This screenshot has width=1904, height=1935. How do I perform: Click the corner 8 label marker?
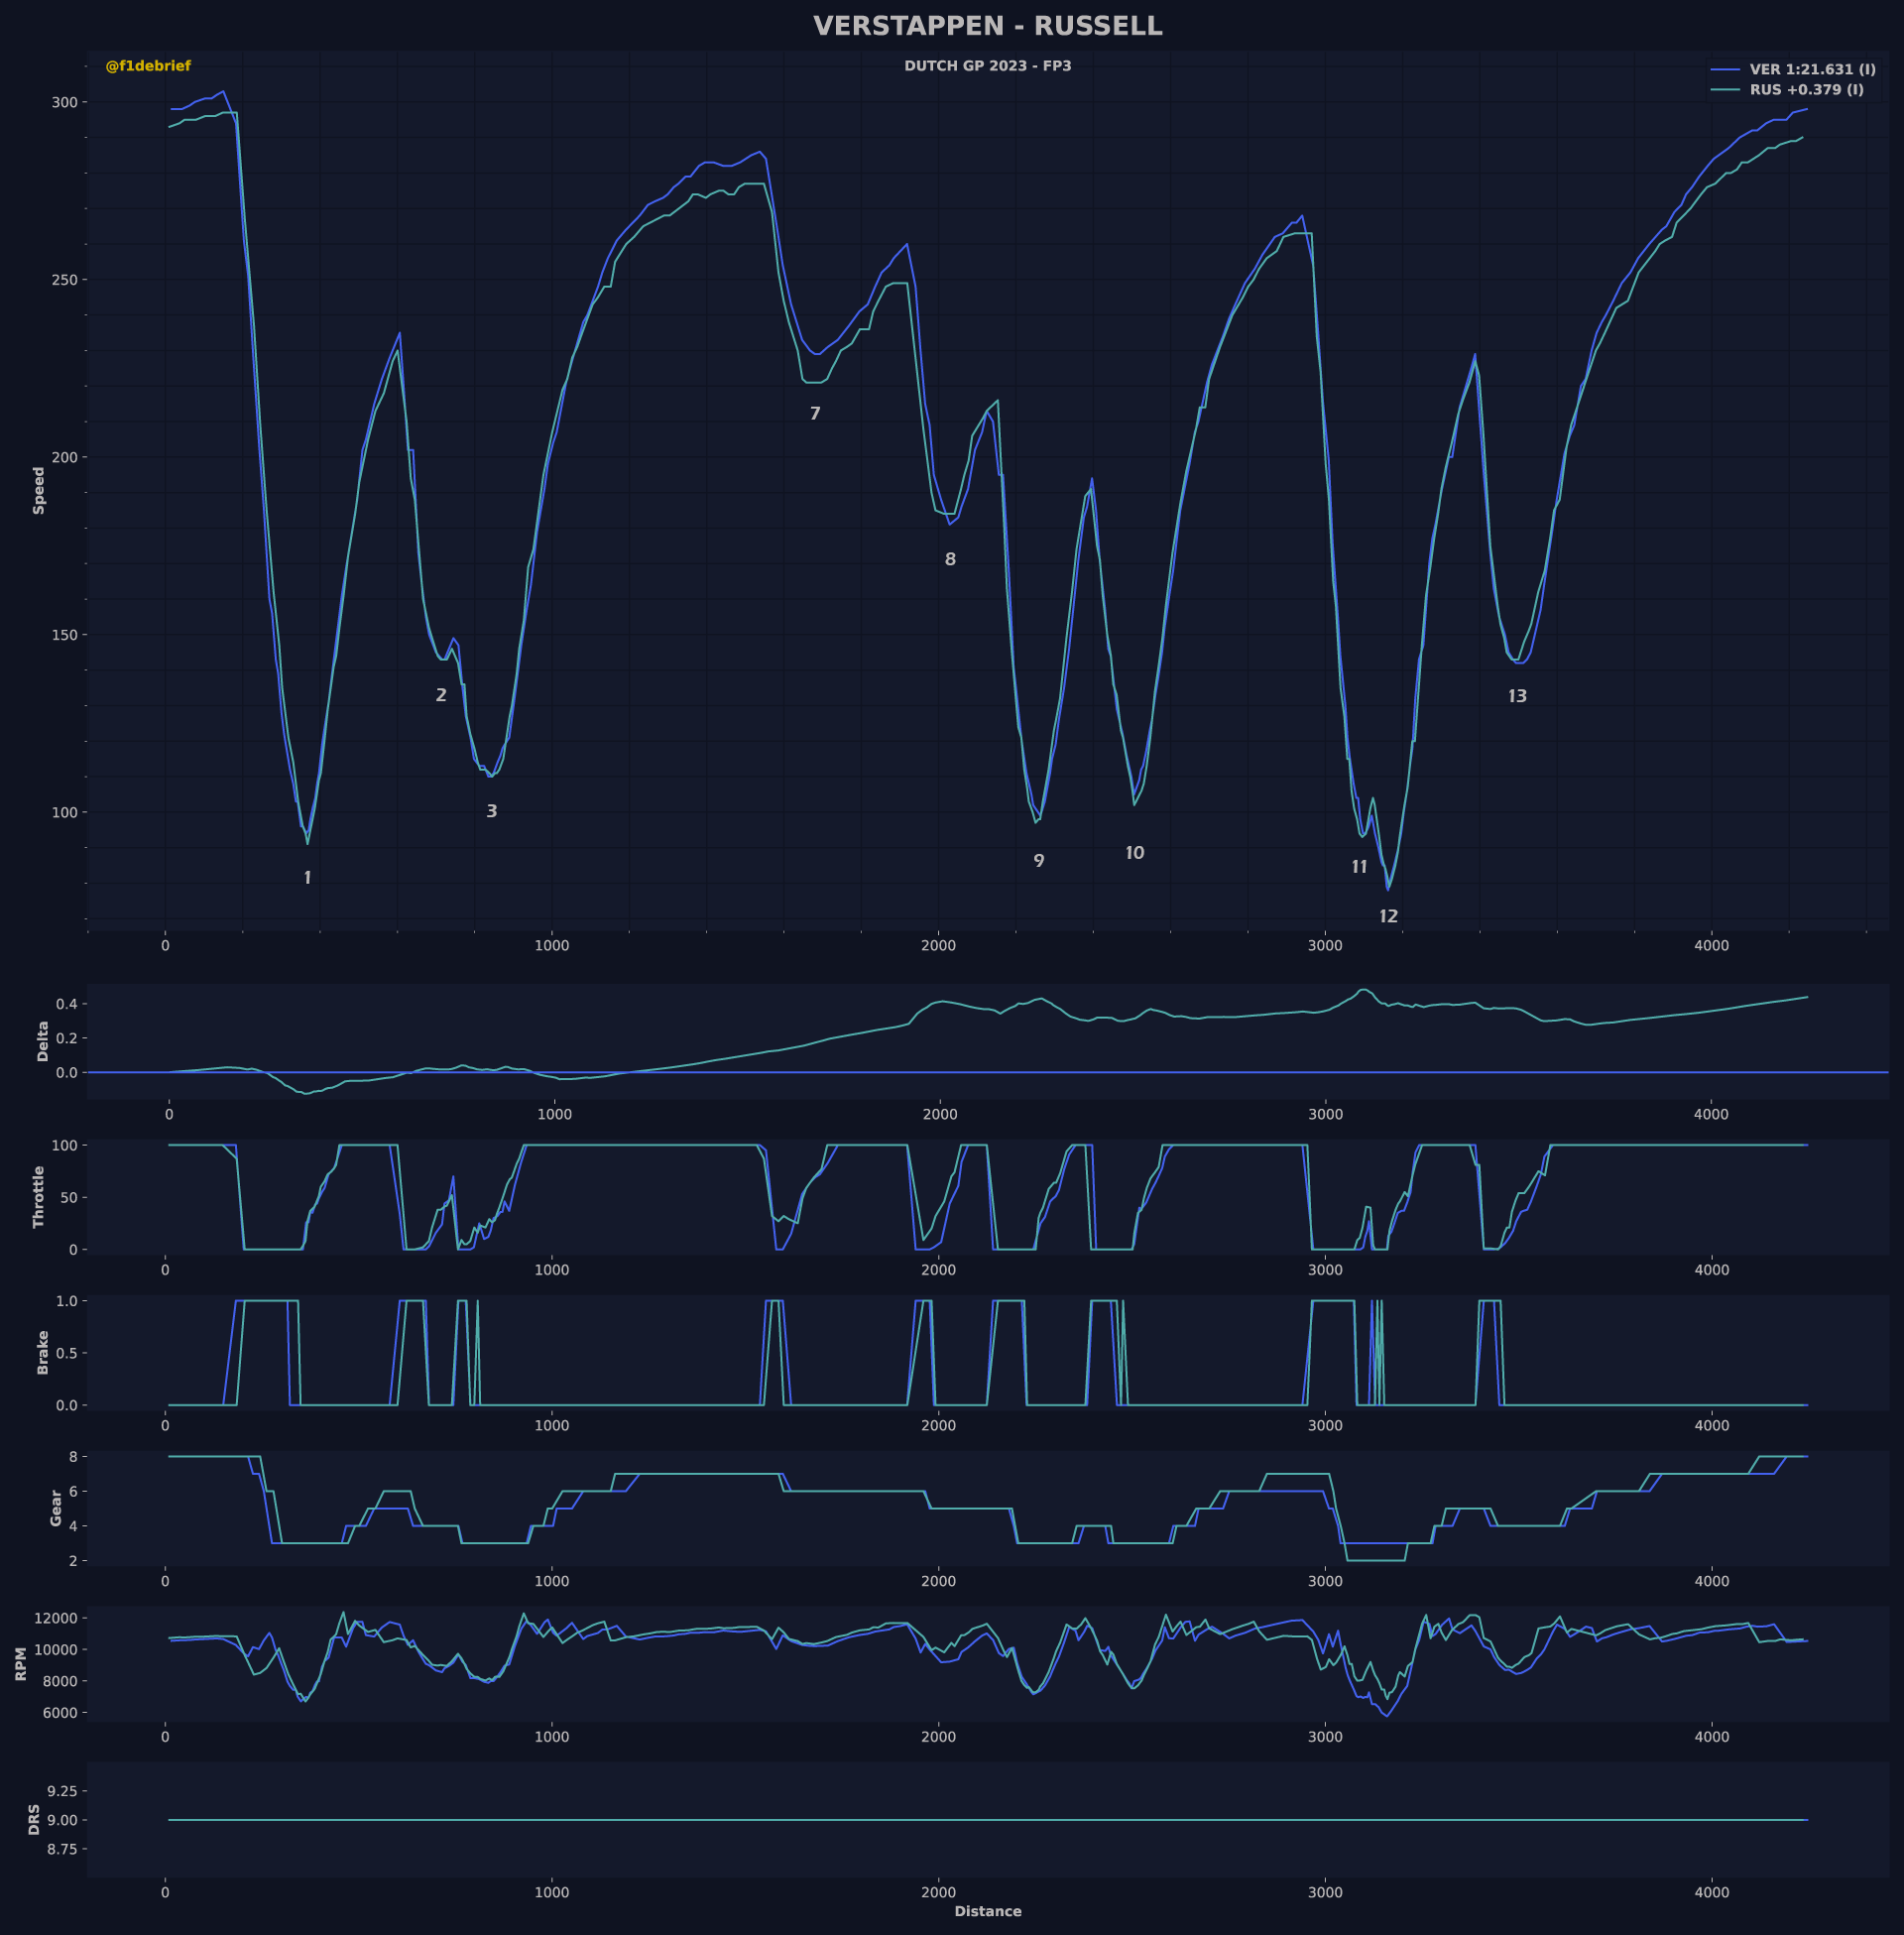click(950, 559)
